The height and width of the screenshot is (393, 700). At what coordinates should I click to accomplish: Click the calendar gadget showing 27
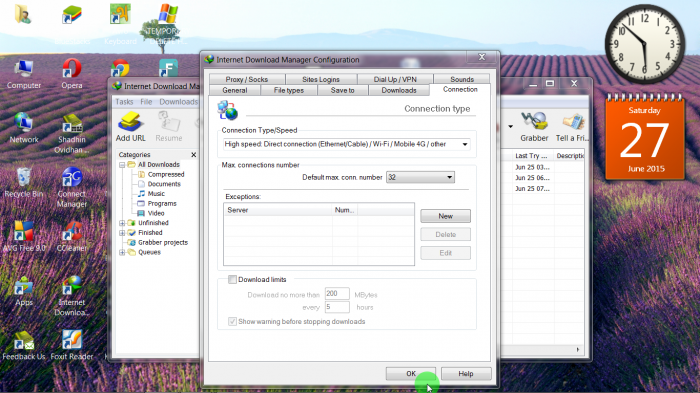point(645,136)
